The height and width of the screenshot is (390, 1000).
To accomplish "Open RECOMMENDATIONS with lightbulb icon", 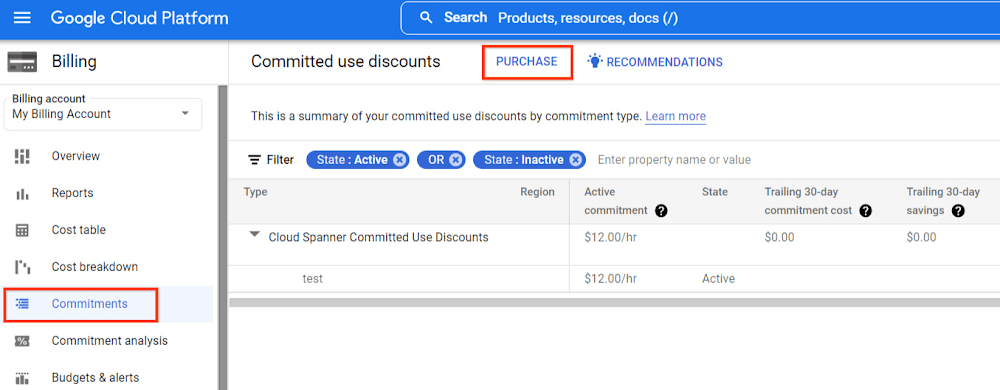I will [x=655, y=62].
